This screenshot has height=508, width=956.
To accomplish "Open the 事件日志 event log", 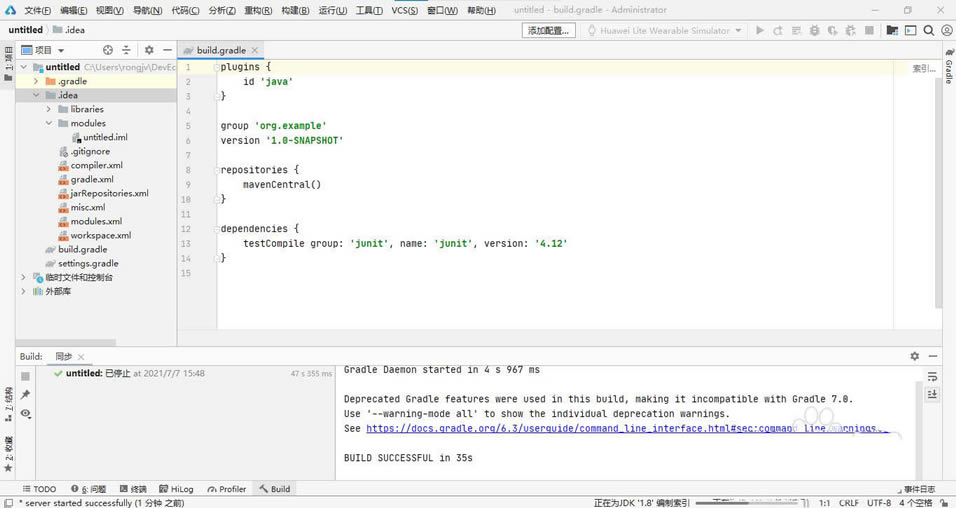I will [x=916, y=489].
